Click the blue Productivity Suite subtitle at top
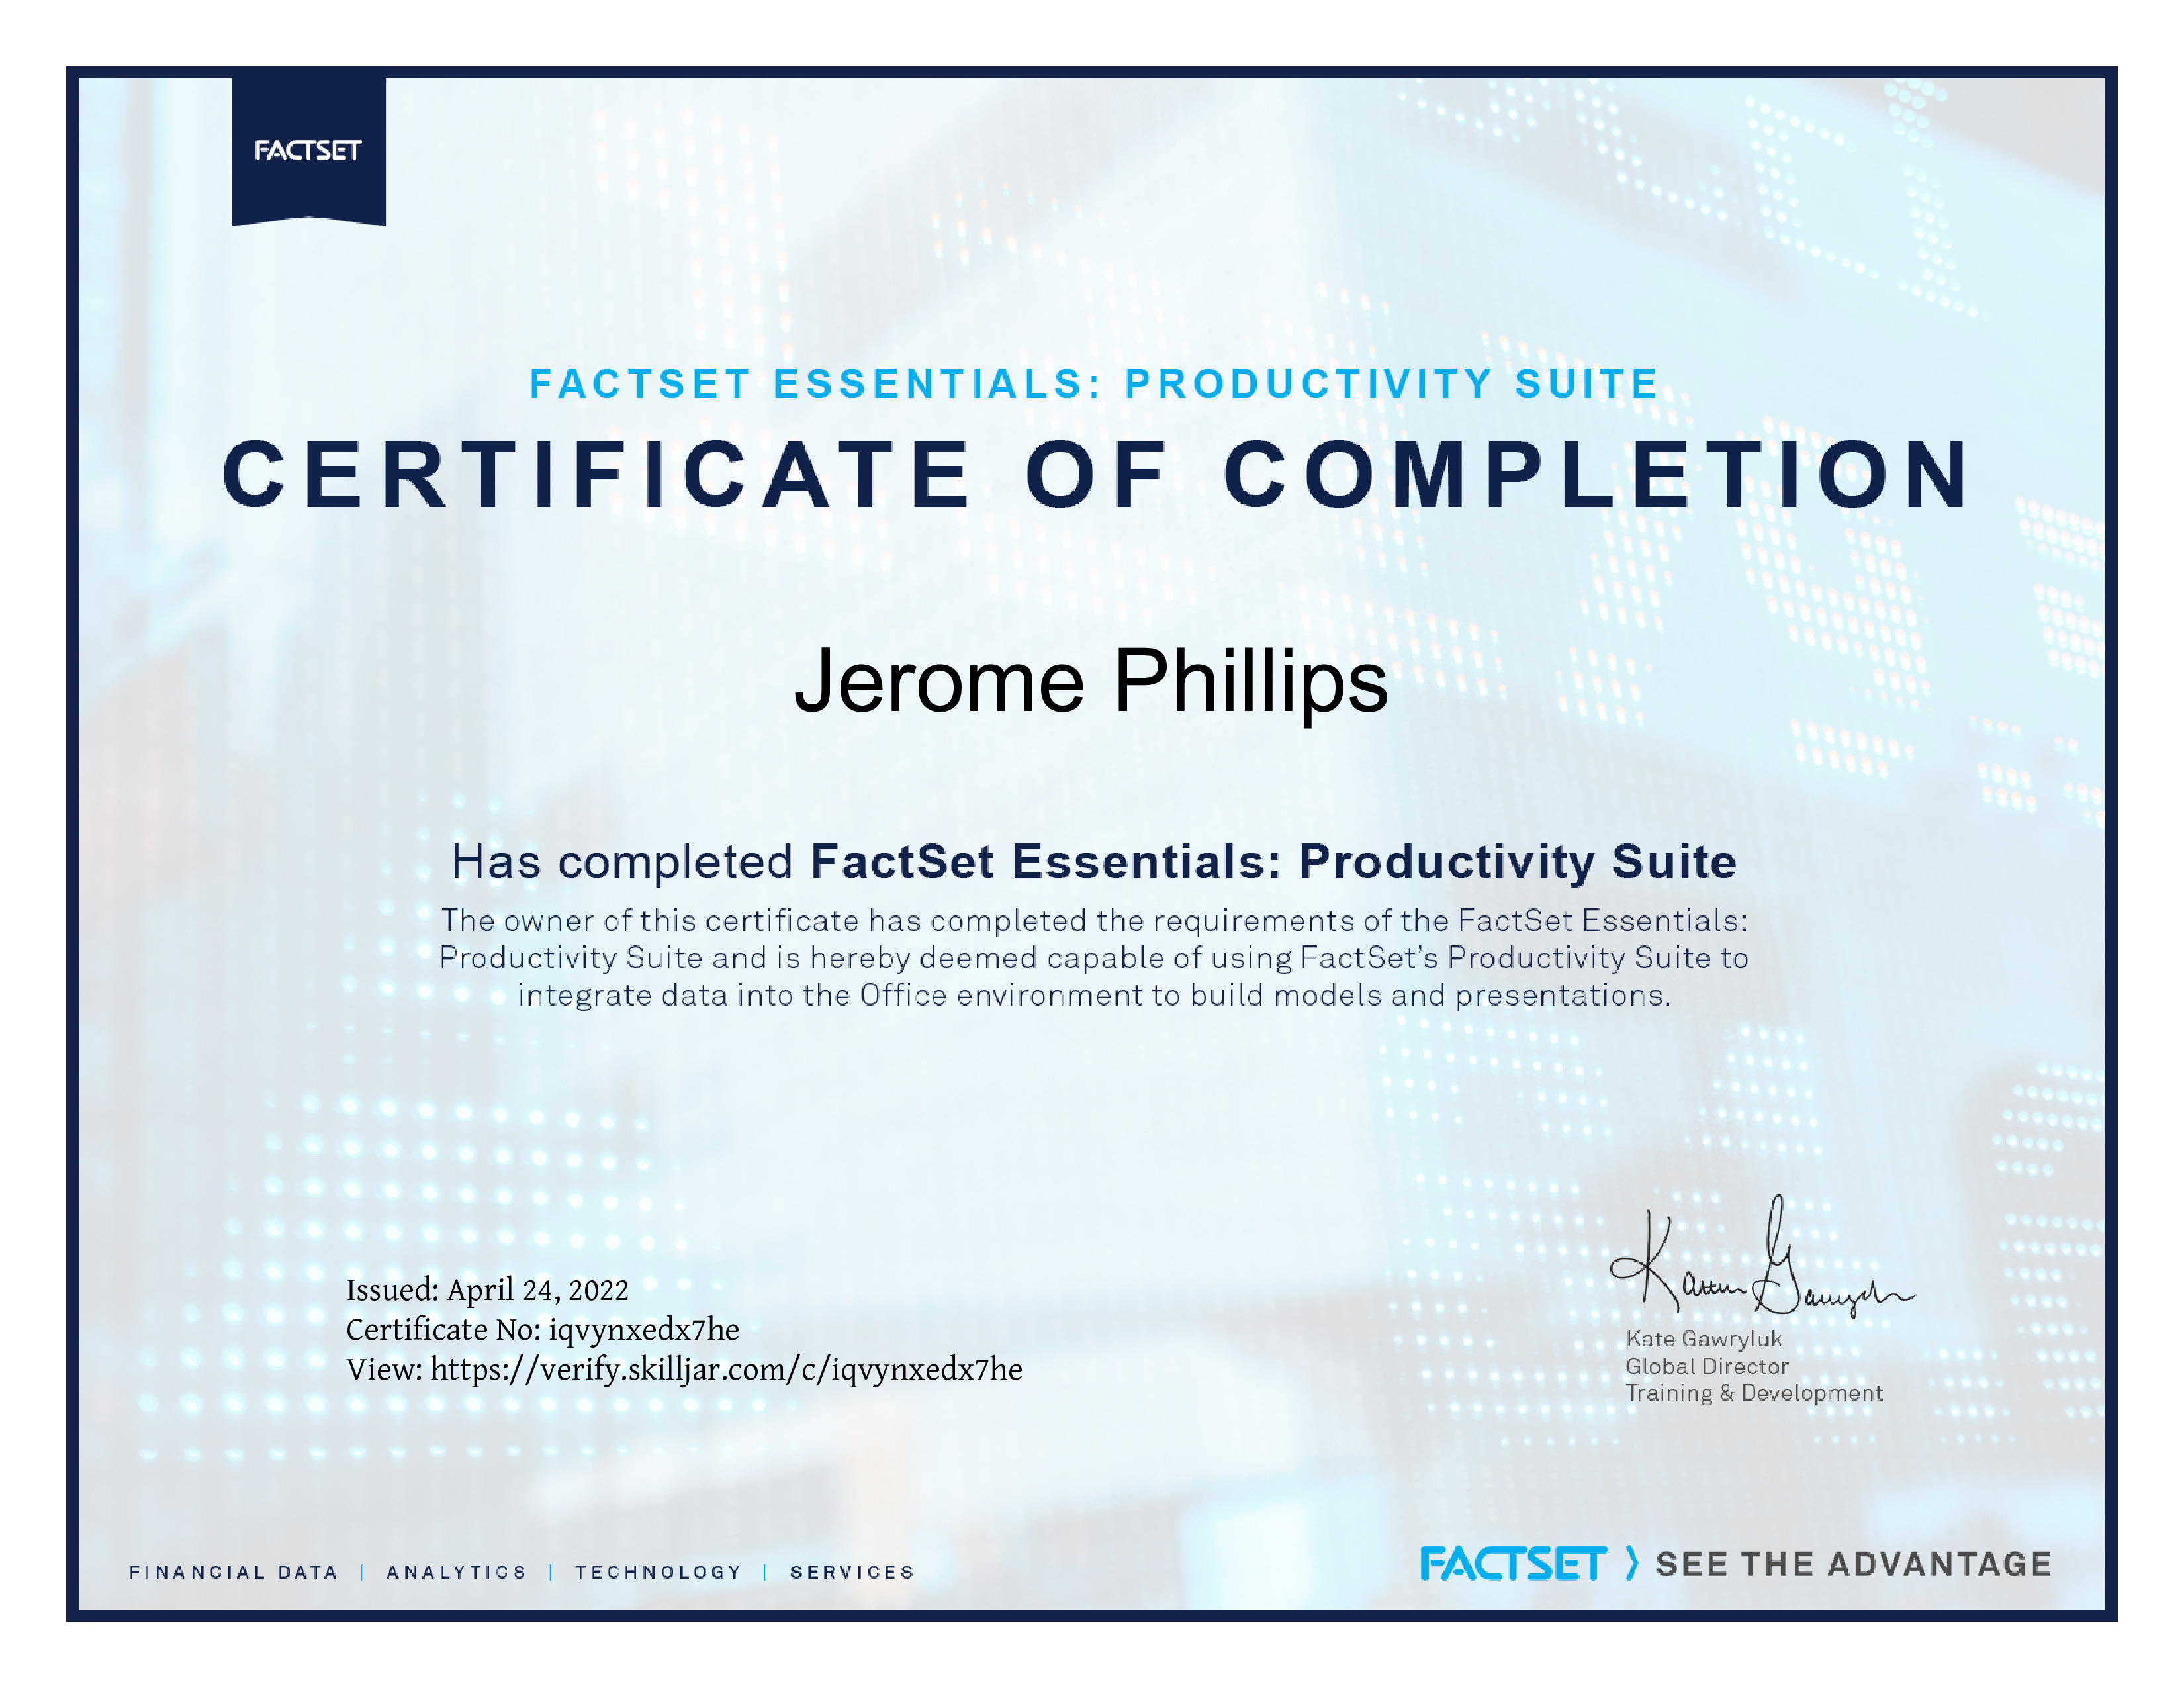Viewport: 2184px width, 1688px height. click(x=1094, y=384)
